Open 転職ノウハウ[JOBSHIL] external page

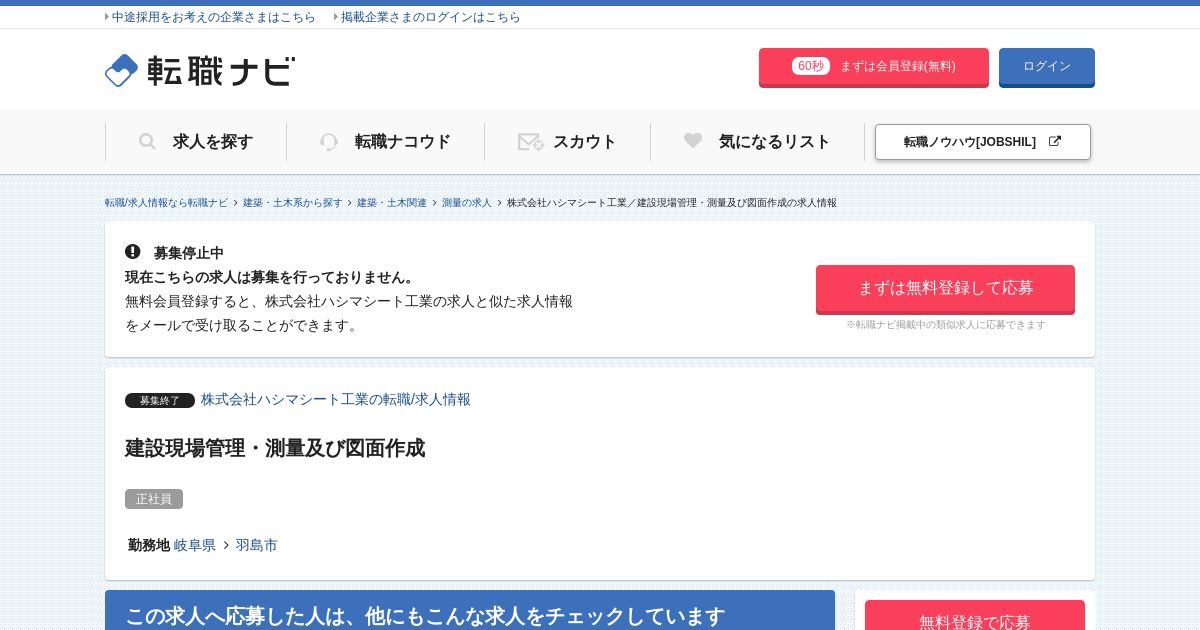point(983,142)
